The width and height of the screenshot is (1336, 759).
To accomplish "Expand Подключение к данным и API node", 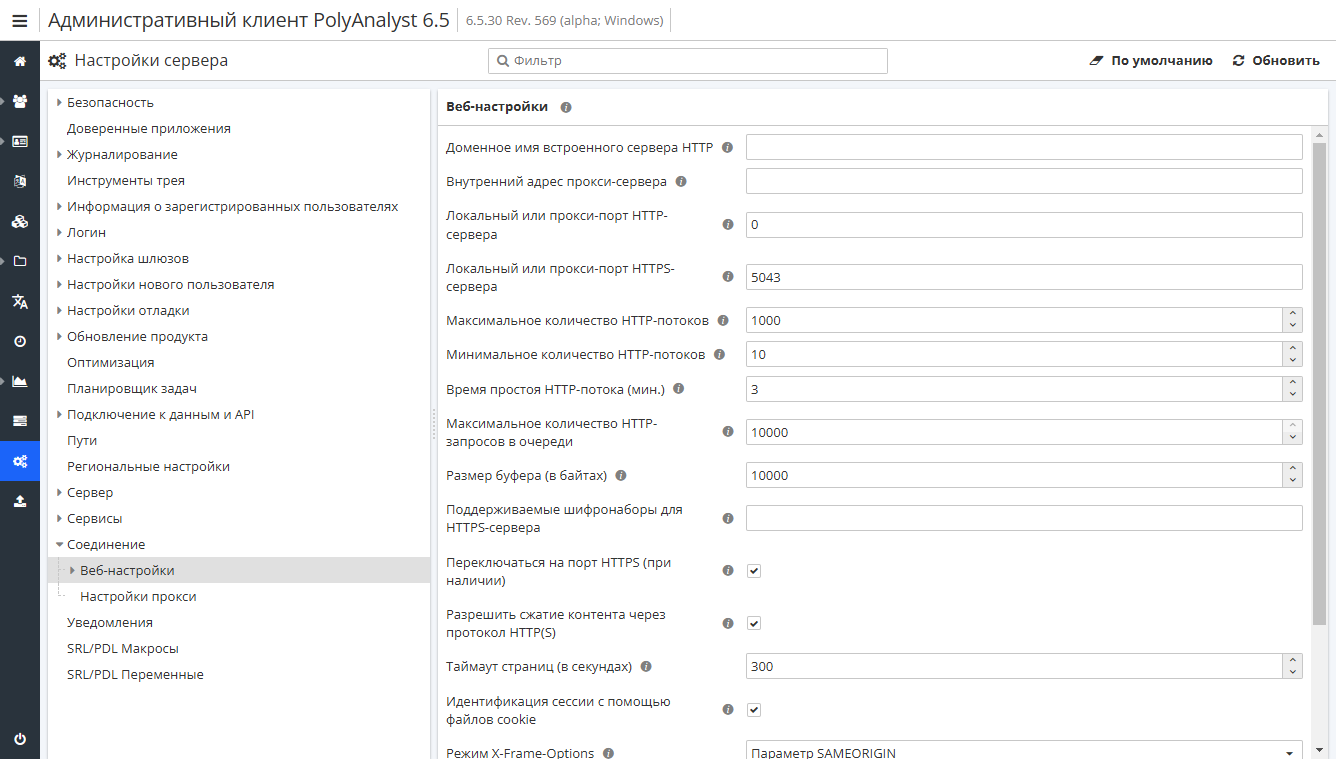I will [60, 415].
